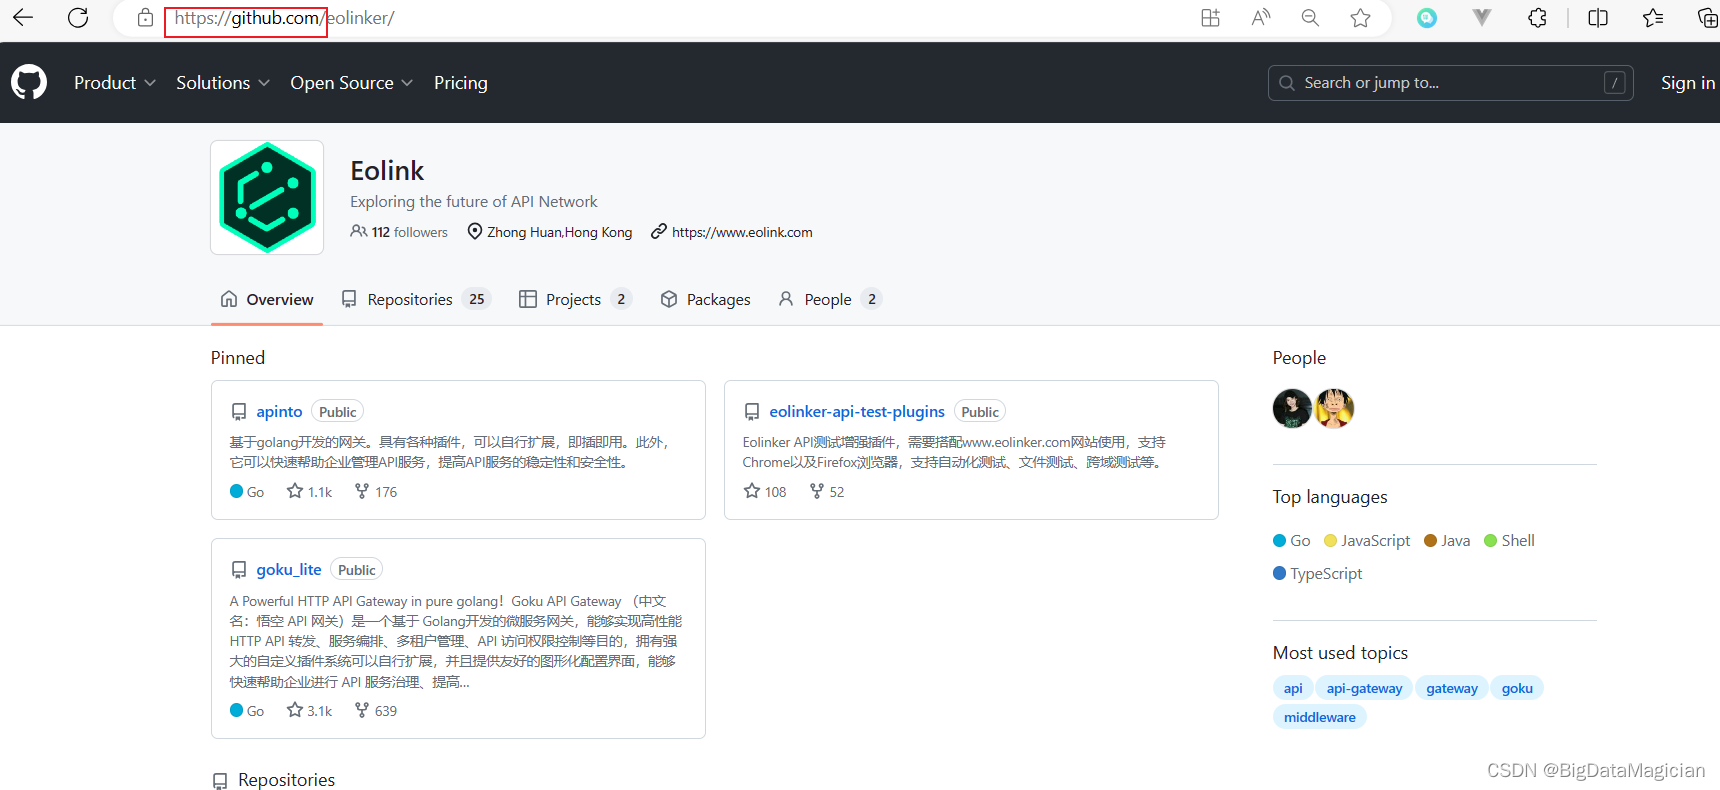Activate the Read Aloud icon

click(x=1261, y=18)
